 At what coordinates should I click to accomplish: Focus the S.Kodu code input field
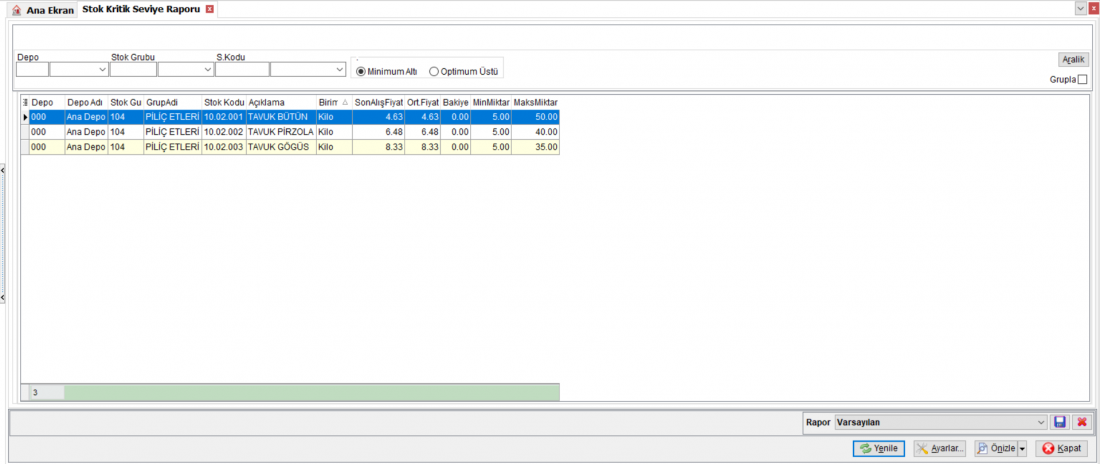(x=242, y=69)
